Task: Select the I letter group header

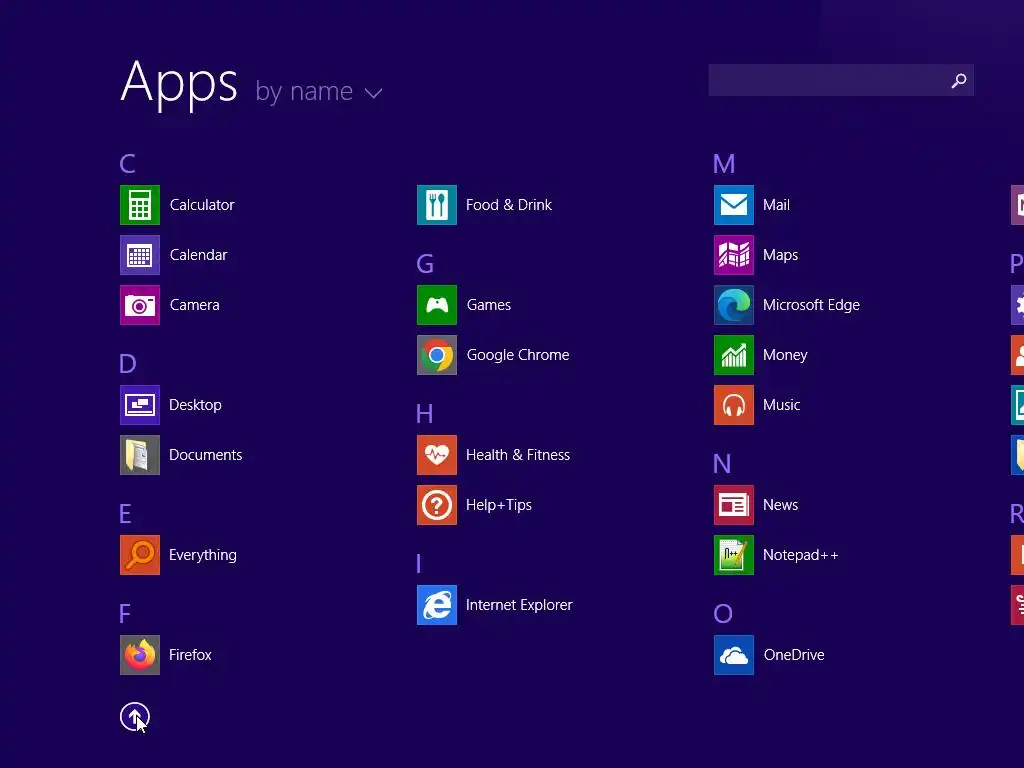Action: coord(419,564)
